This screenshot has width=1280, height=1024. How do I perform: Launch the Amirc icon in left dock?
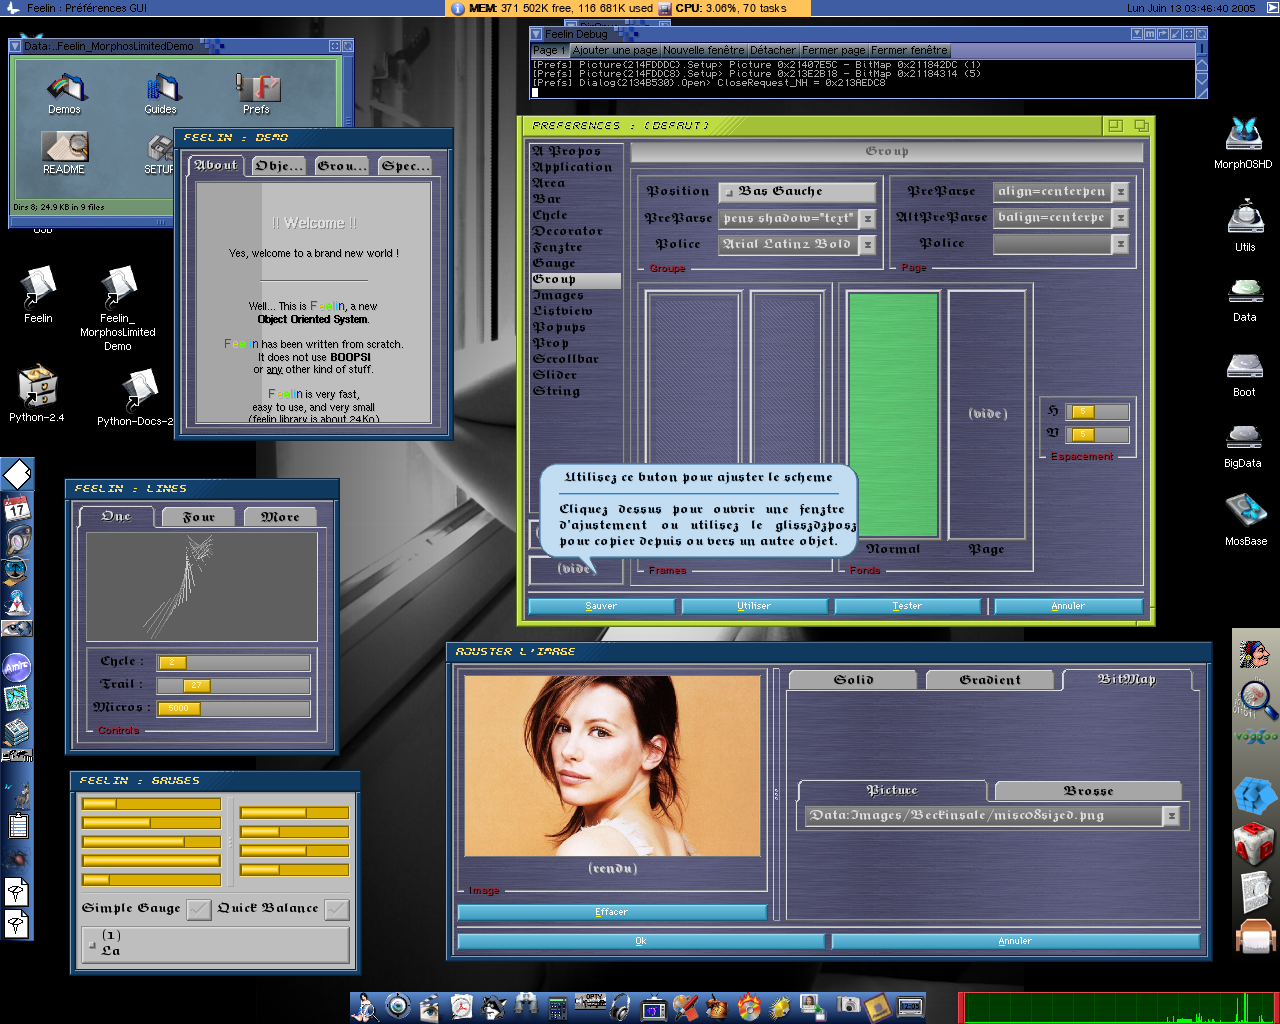tap(17, 666)
